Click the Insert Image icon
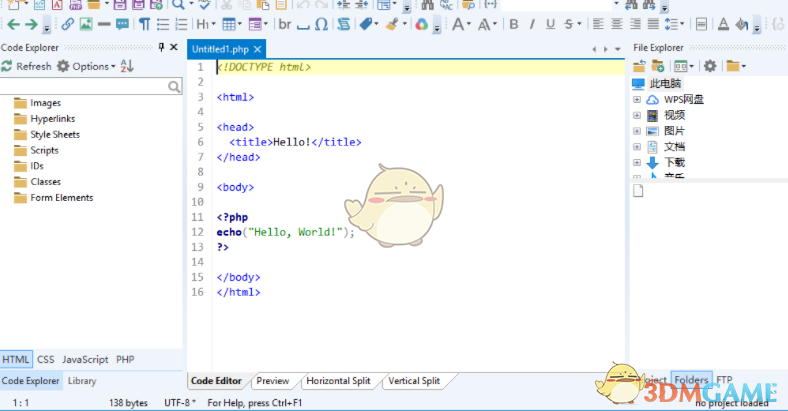 pyautogui.click(x=86, y=24)
